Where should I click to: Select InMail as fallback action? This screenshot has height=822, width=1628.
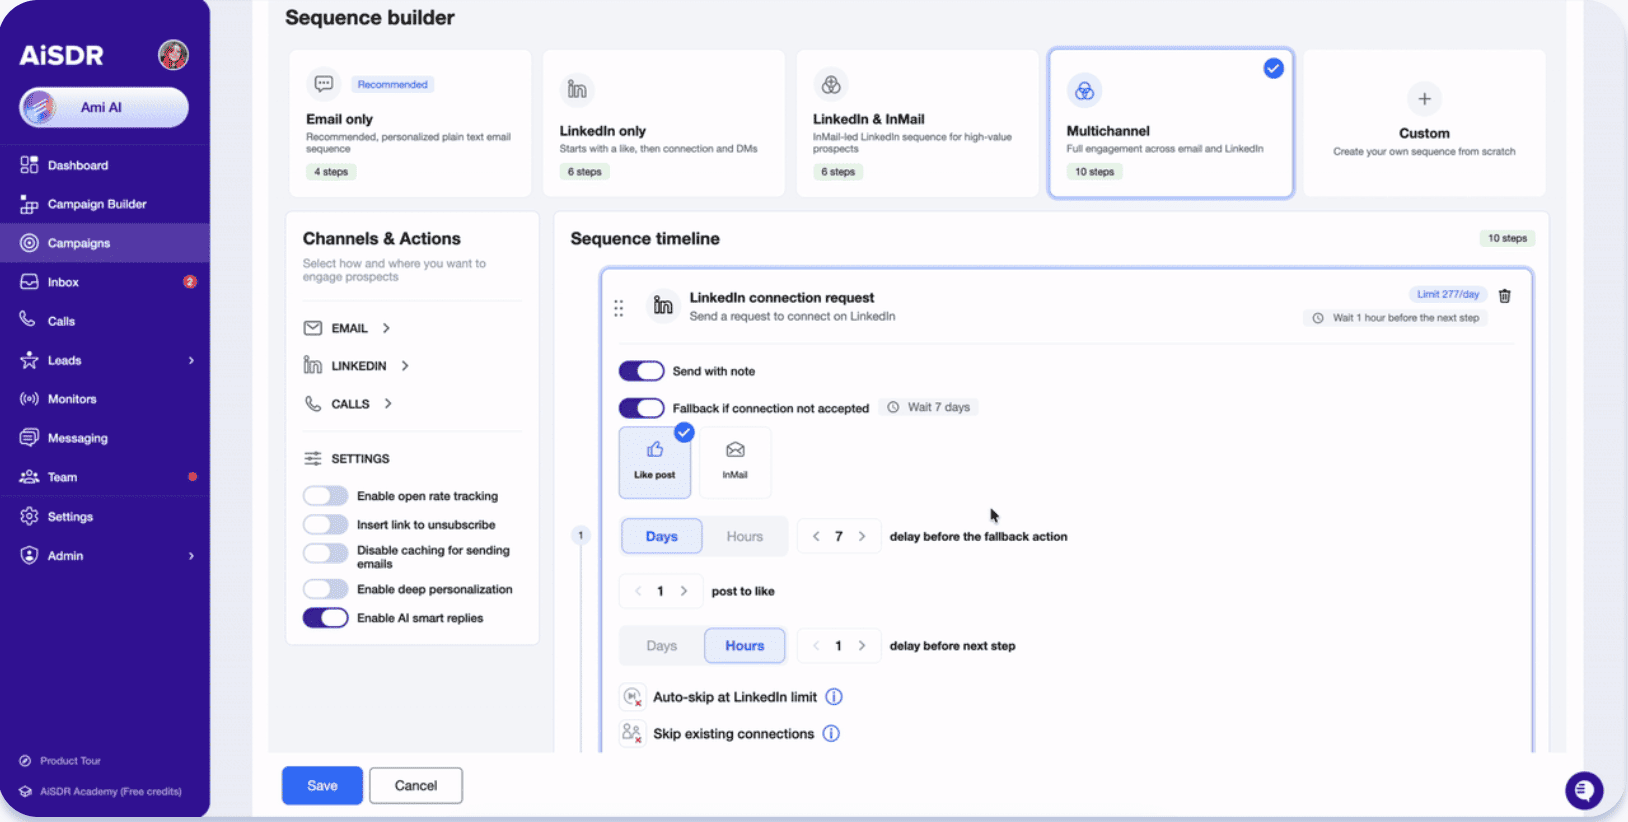[735, 462]
